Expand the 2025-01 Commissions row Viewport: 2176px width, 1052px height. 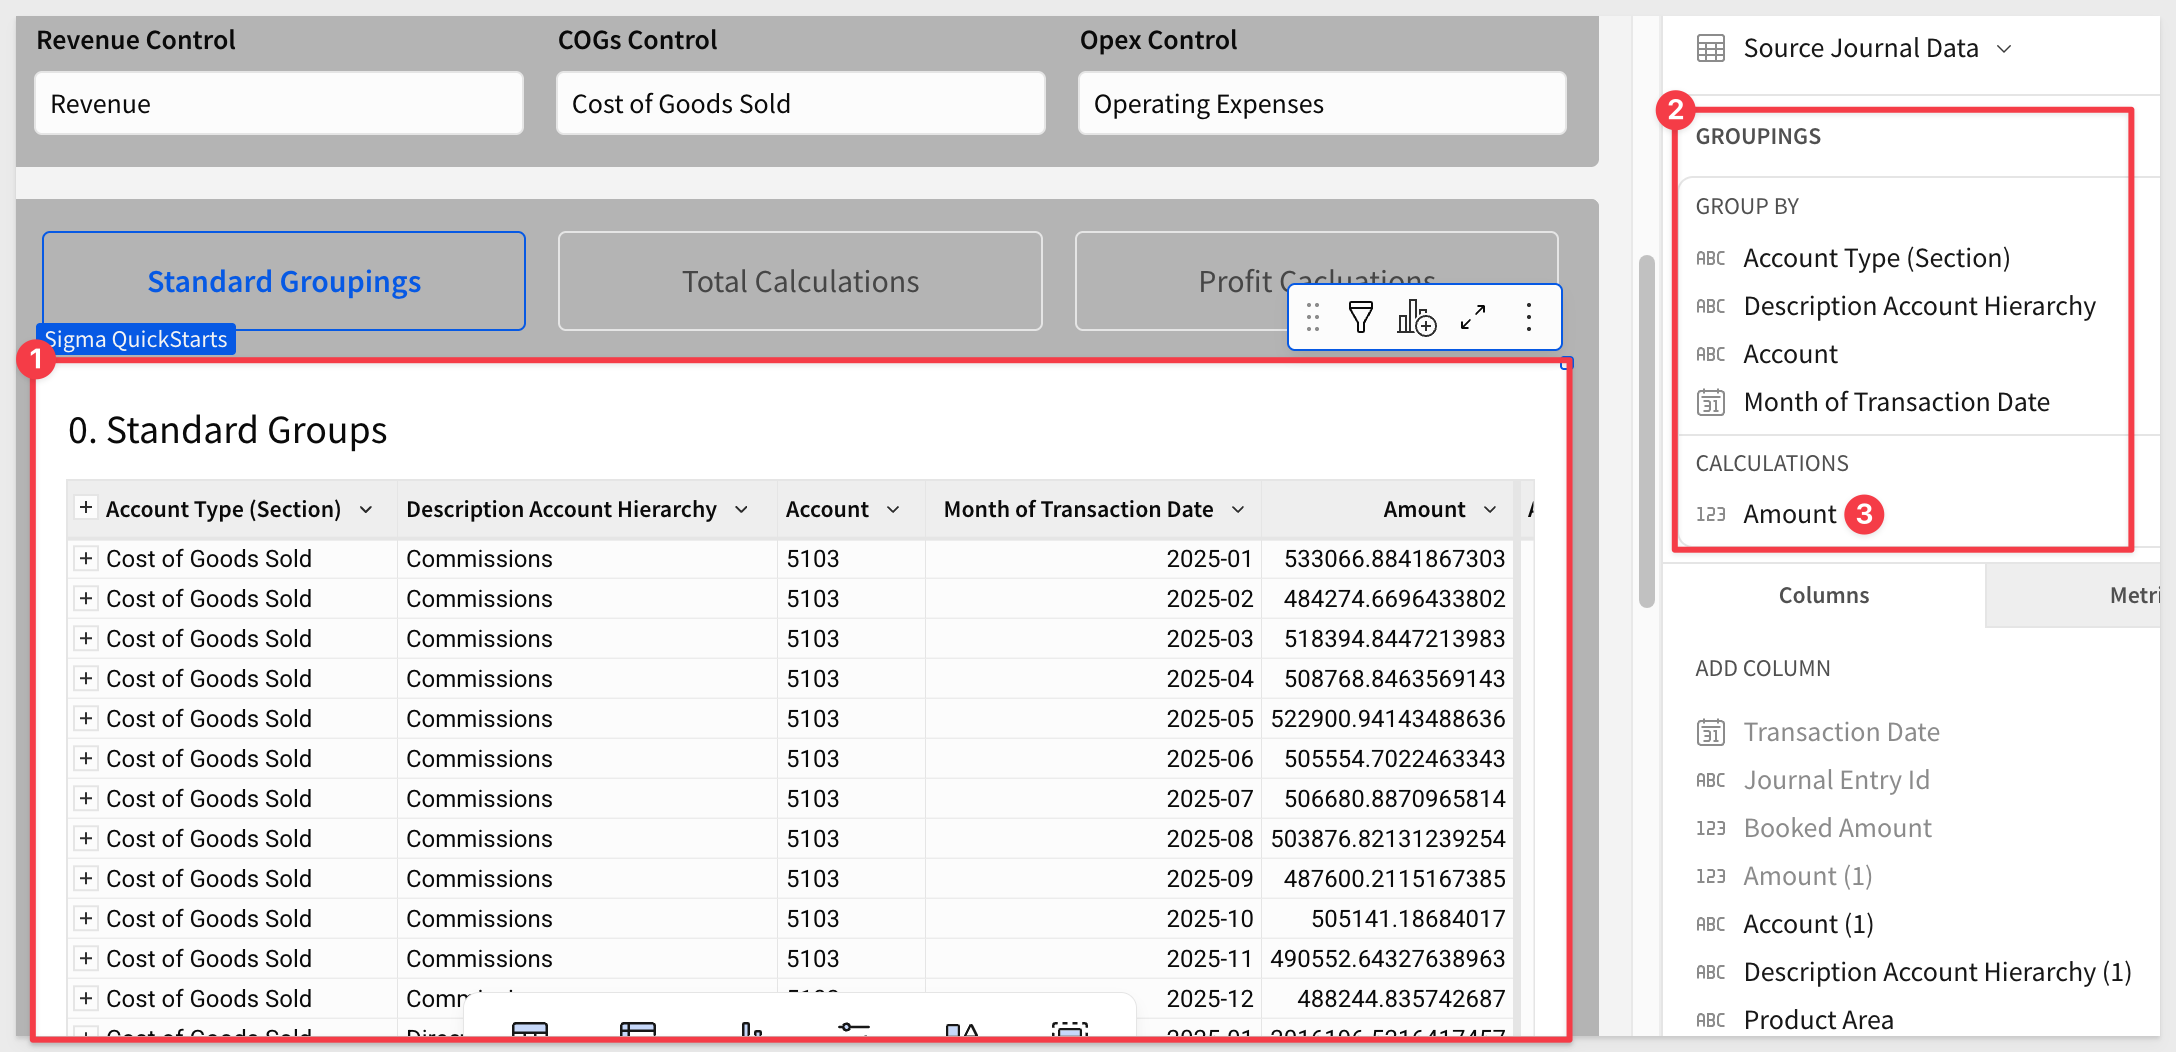click(86, 558)
